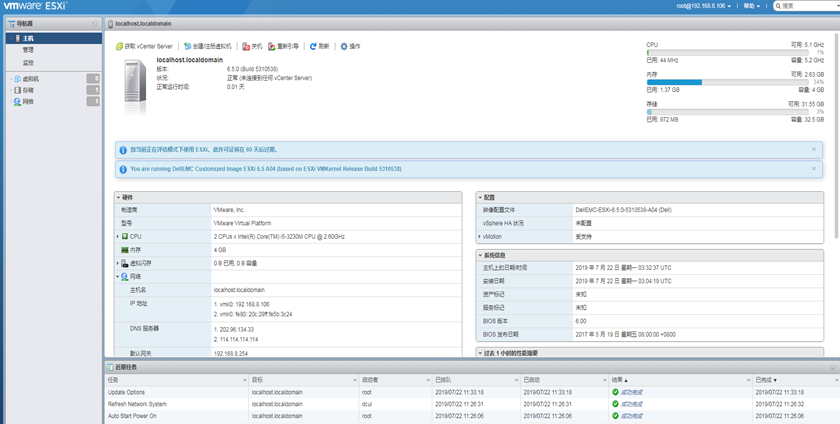The height and width of the screenshot is (424, 840).
Task: Open 管理 under host in navigator
Action: coord(28,50)
